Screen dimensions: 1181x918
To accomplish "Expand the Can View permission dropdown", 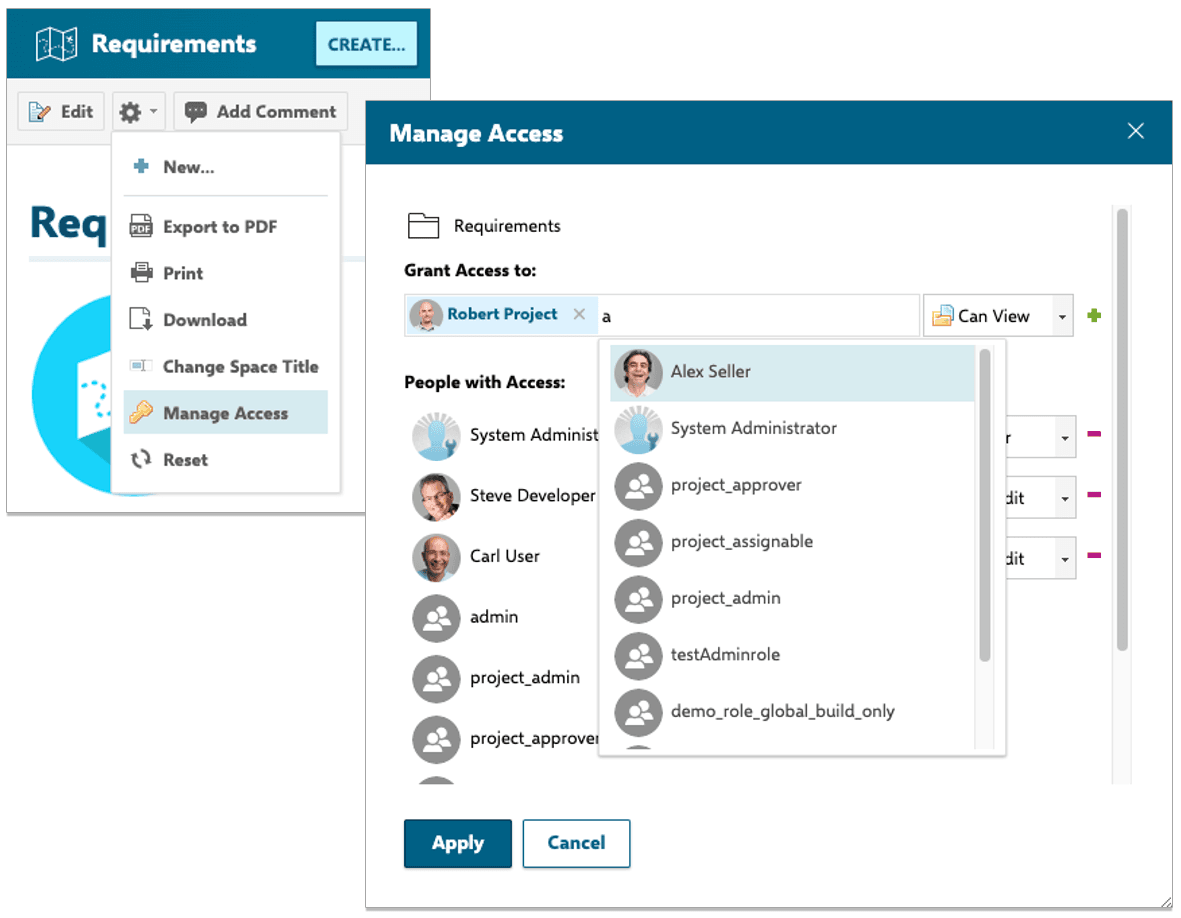I will pos(1063,317).
